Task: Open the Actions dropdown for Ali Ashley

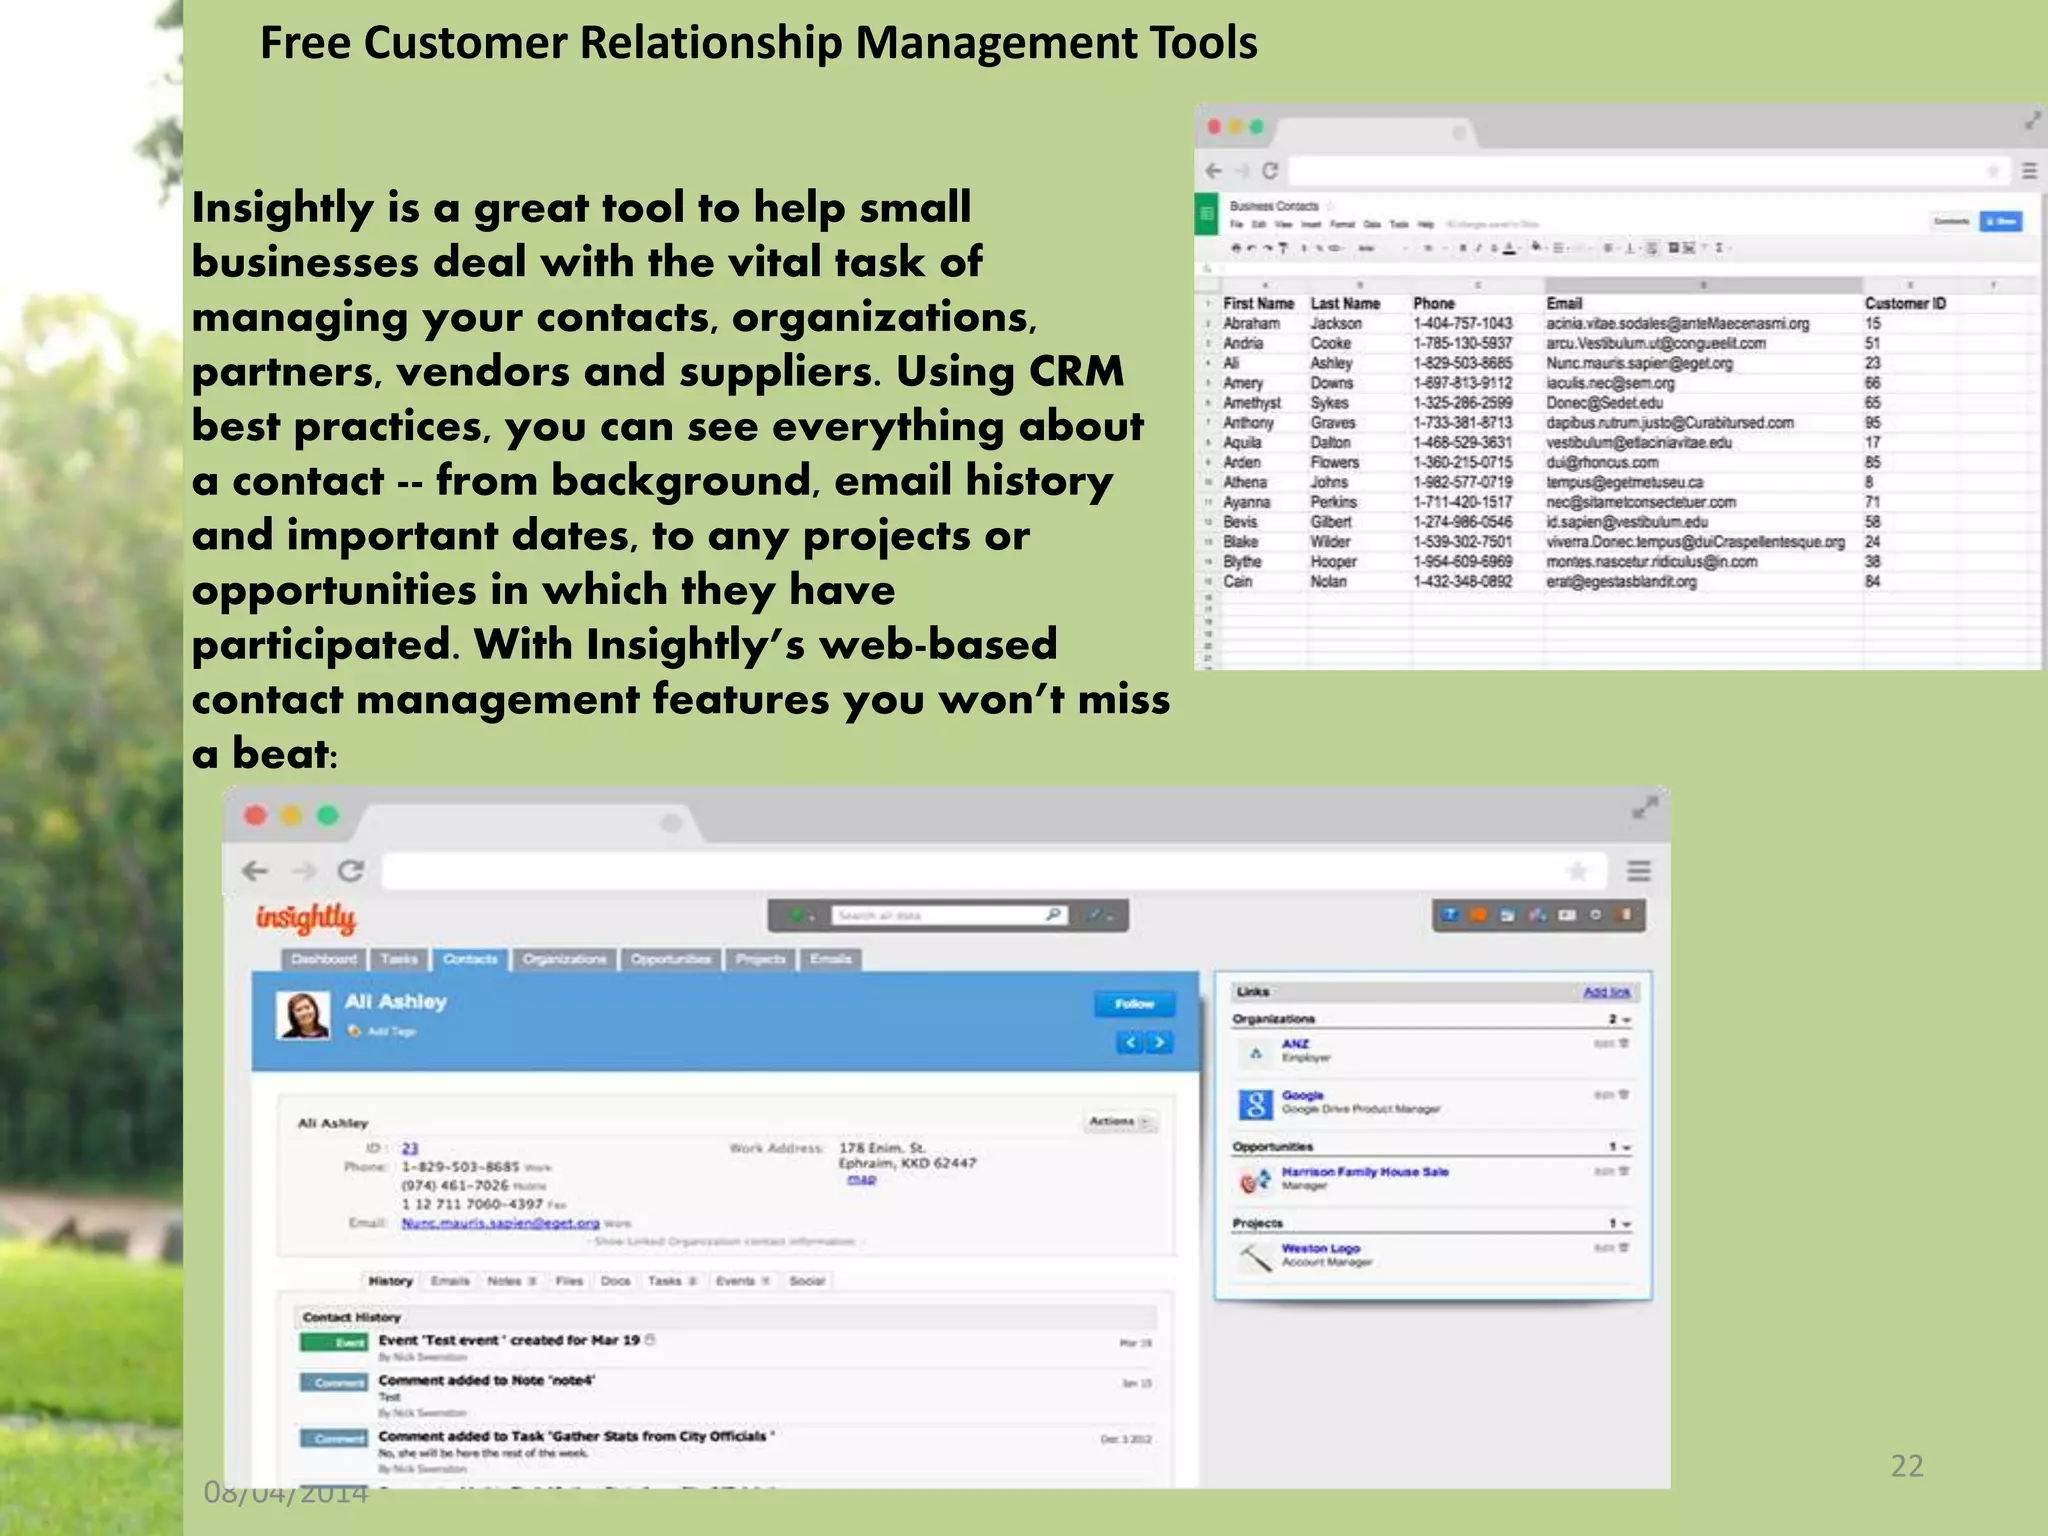Action: click(x=1120, y=1122)
